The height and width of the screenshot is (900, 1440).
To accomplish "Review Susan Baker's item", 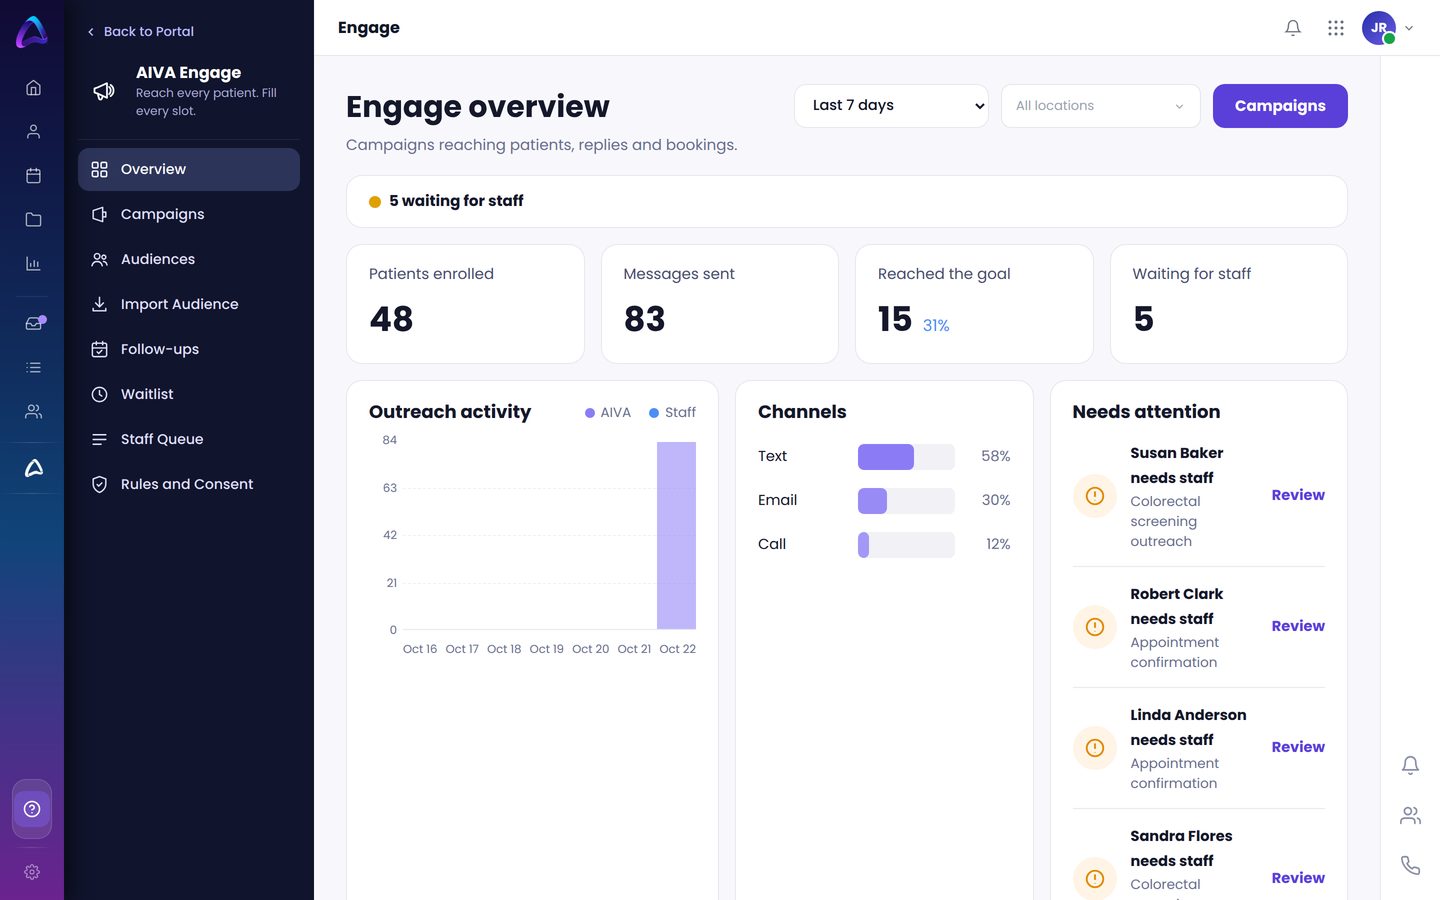I will pos(1298,495).
